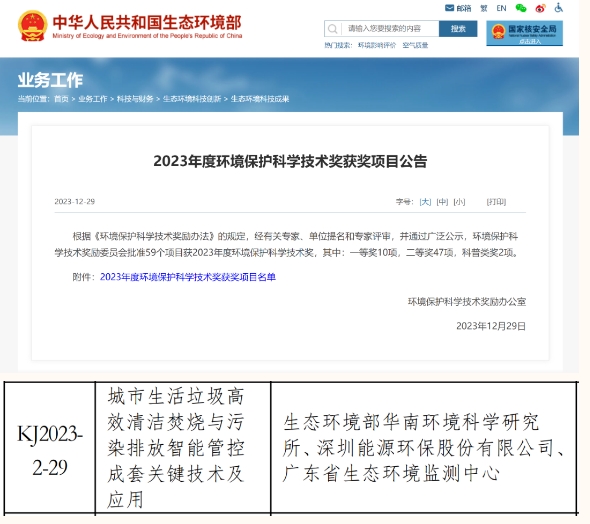The image size is (590, 524).
Task: Open attachment 2023年度环境保护科学技术奖获奖项目名单
Action: point(188,277)
